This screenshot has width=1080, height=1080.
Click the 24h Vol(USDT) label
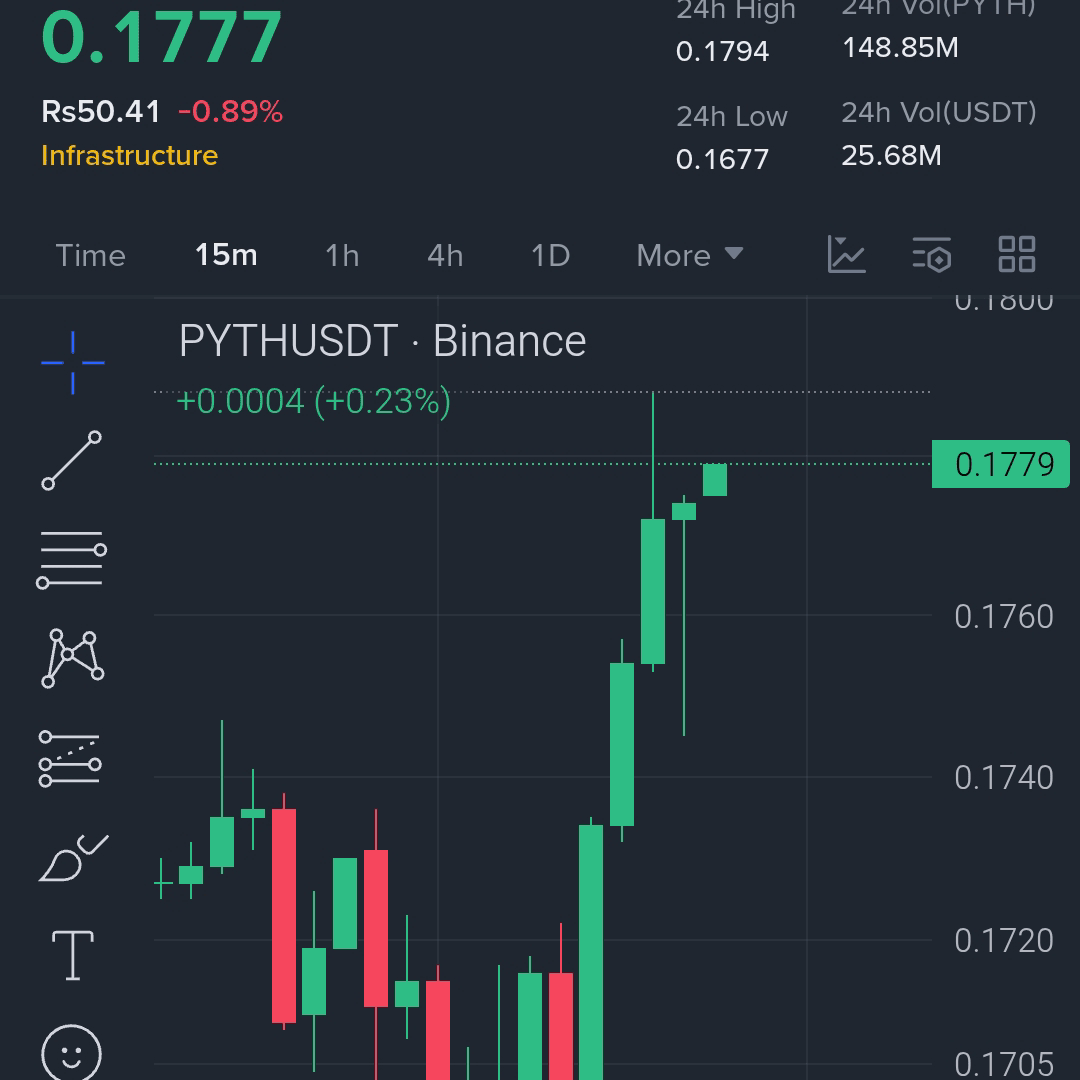939,112
